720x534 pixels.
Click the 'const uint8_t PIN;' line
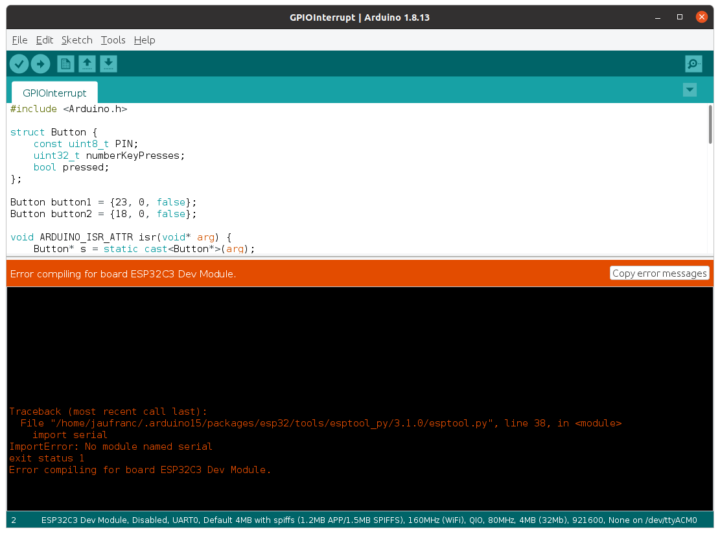85,144
